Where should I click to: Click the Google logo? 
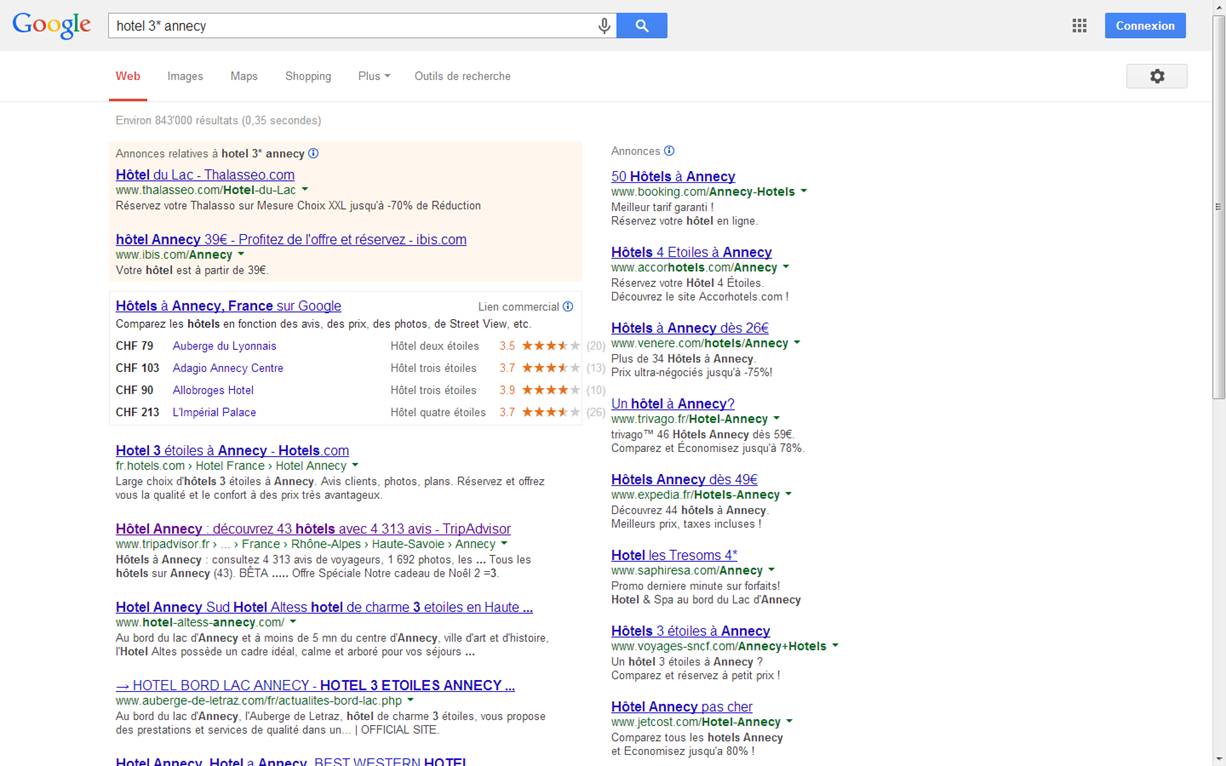click(51, 26)
